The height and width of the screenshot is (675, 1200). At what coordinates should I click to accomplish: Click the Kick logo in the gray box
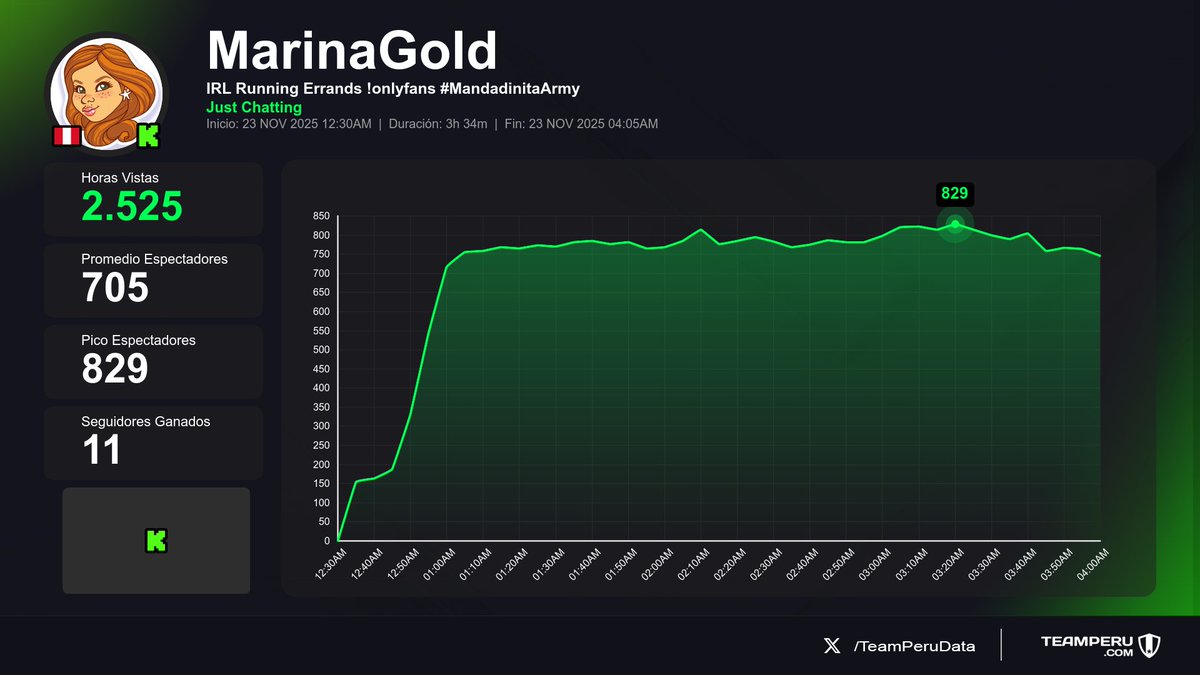(x=156, y=541)
